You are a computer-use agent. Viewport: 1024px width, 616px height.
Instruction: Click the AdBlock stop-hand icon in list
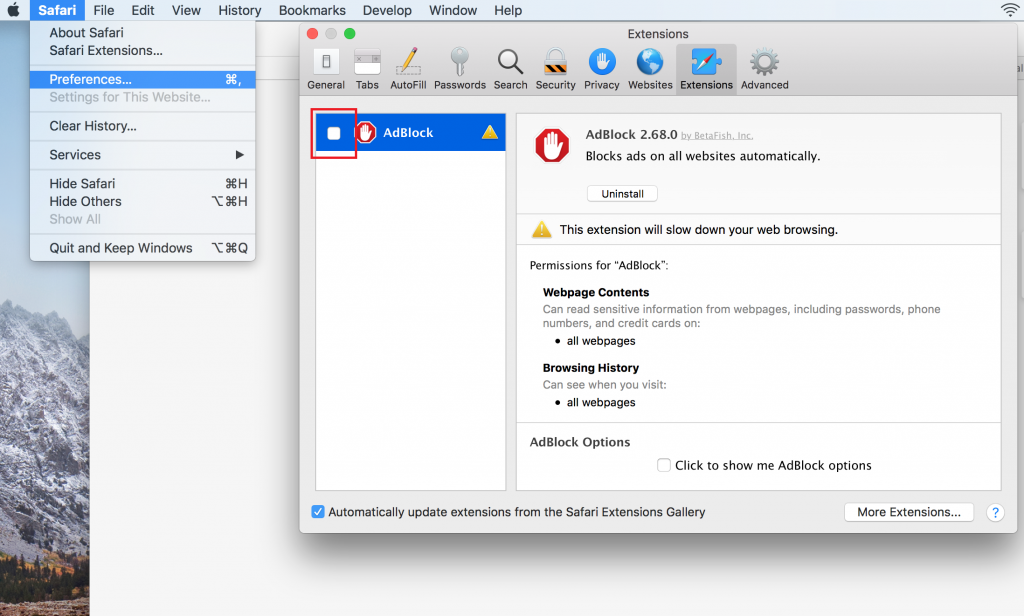(366, 133)
